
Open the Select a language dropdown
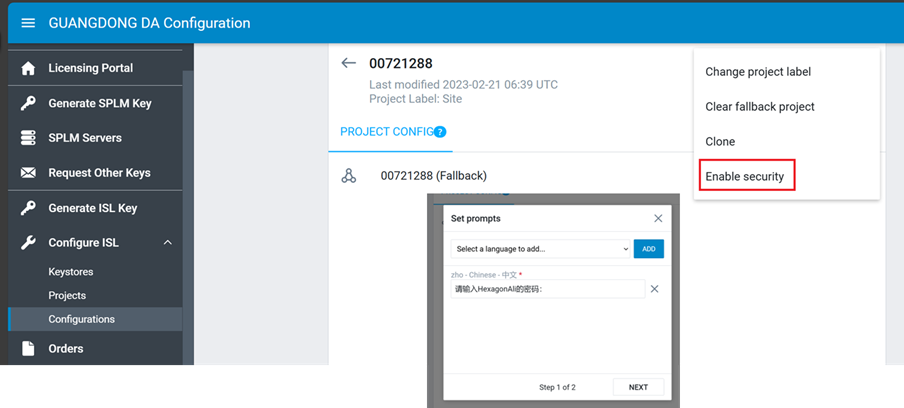[540, 249]
